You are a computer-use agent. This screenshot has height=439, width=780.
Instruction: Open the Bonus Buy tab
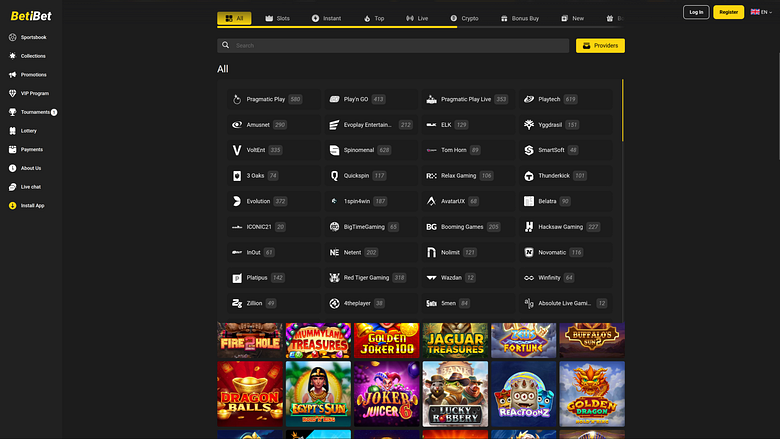(x=520, y=18)
